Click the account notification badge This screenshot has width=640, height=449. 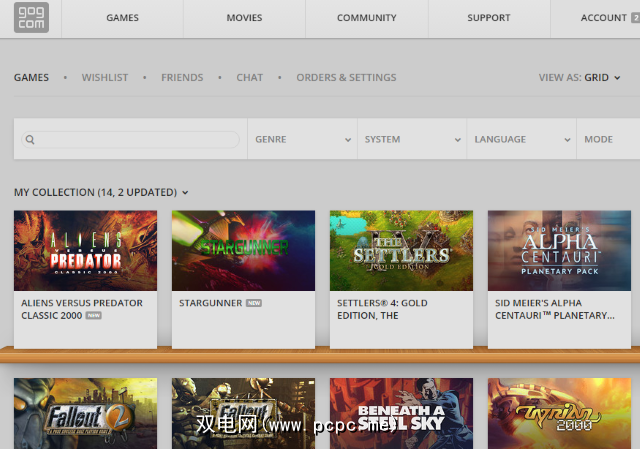click(x=636, y=18)
